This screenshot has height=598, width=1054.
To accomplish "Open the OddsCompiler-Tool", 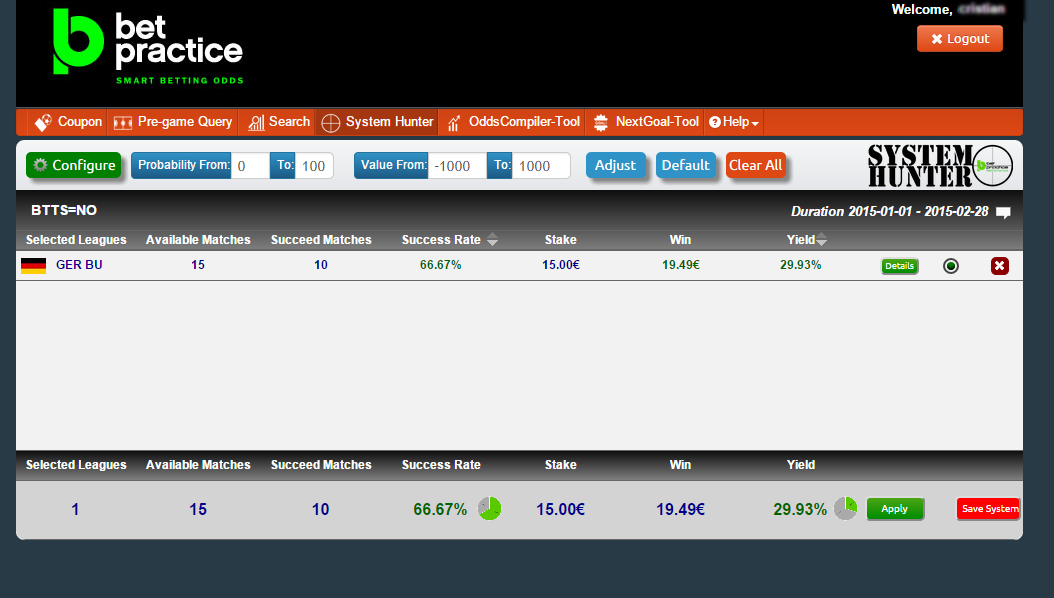I will coord(514,122).
